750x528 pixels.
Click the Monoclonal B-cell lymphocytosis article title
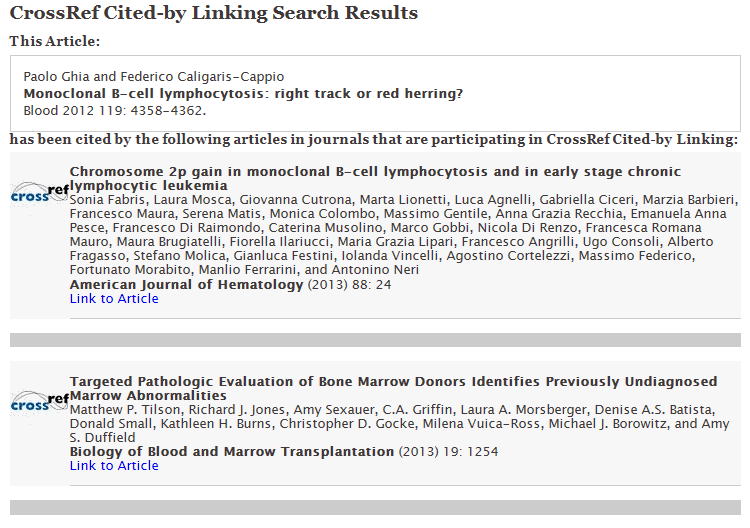[243, 93]
